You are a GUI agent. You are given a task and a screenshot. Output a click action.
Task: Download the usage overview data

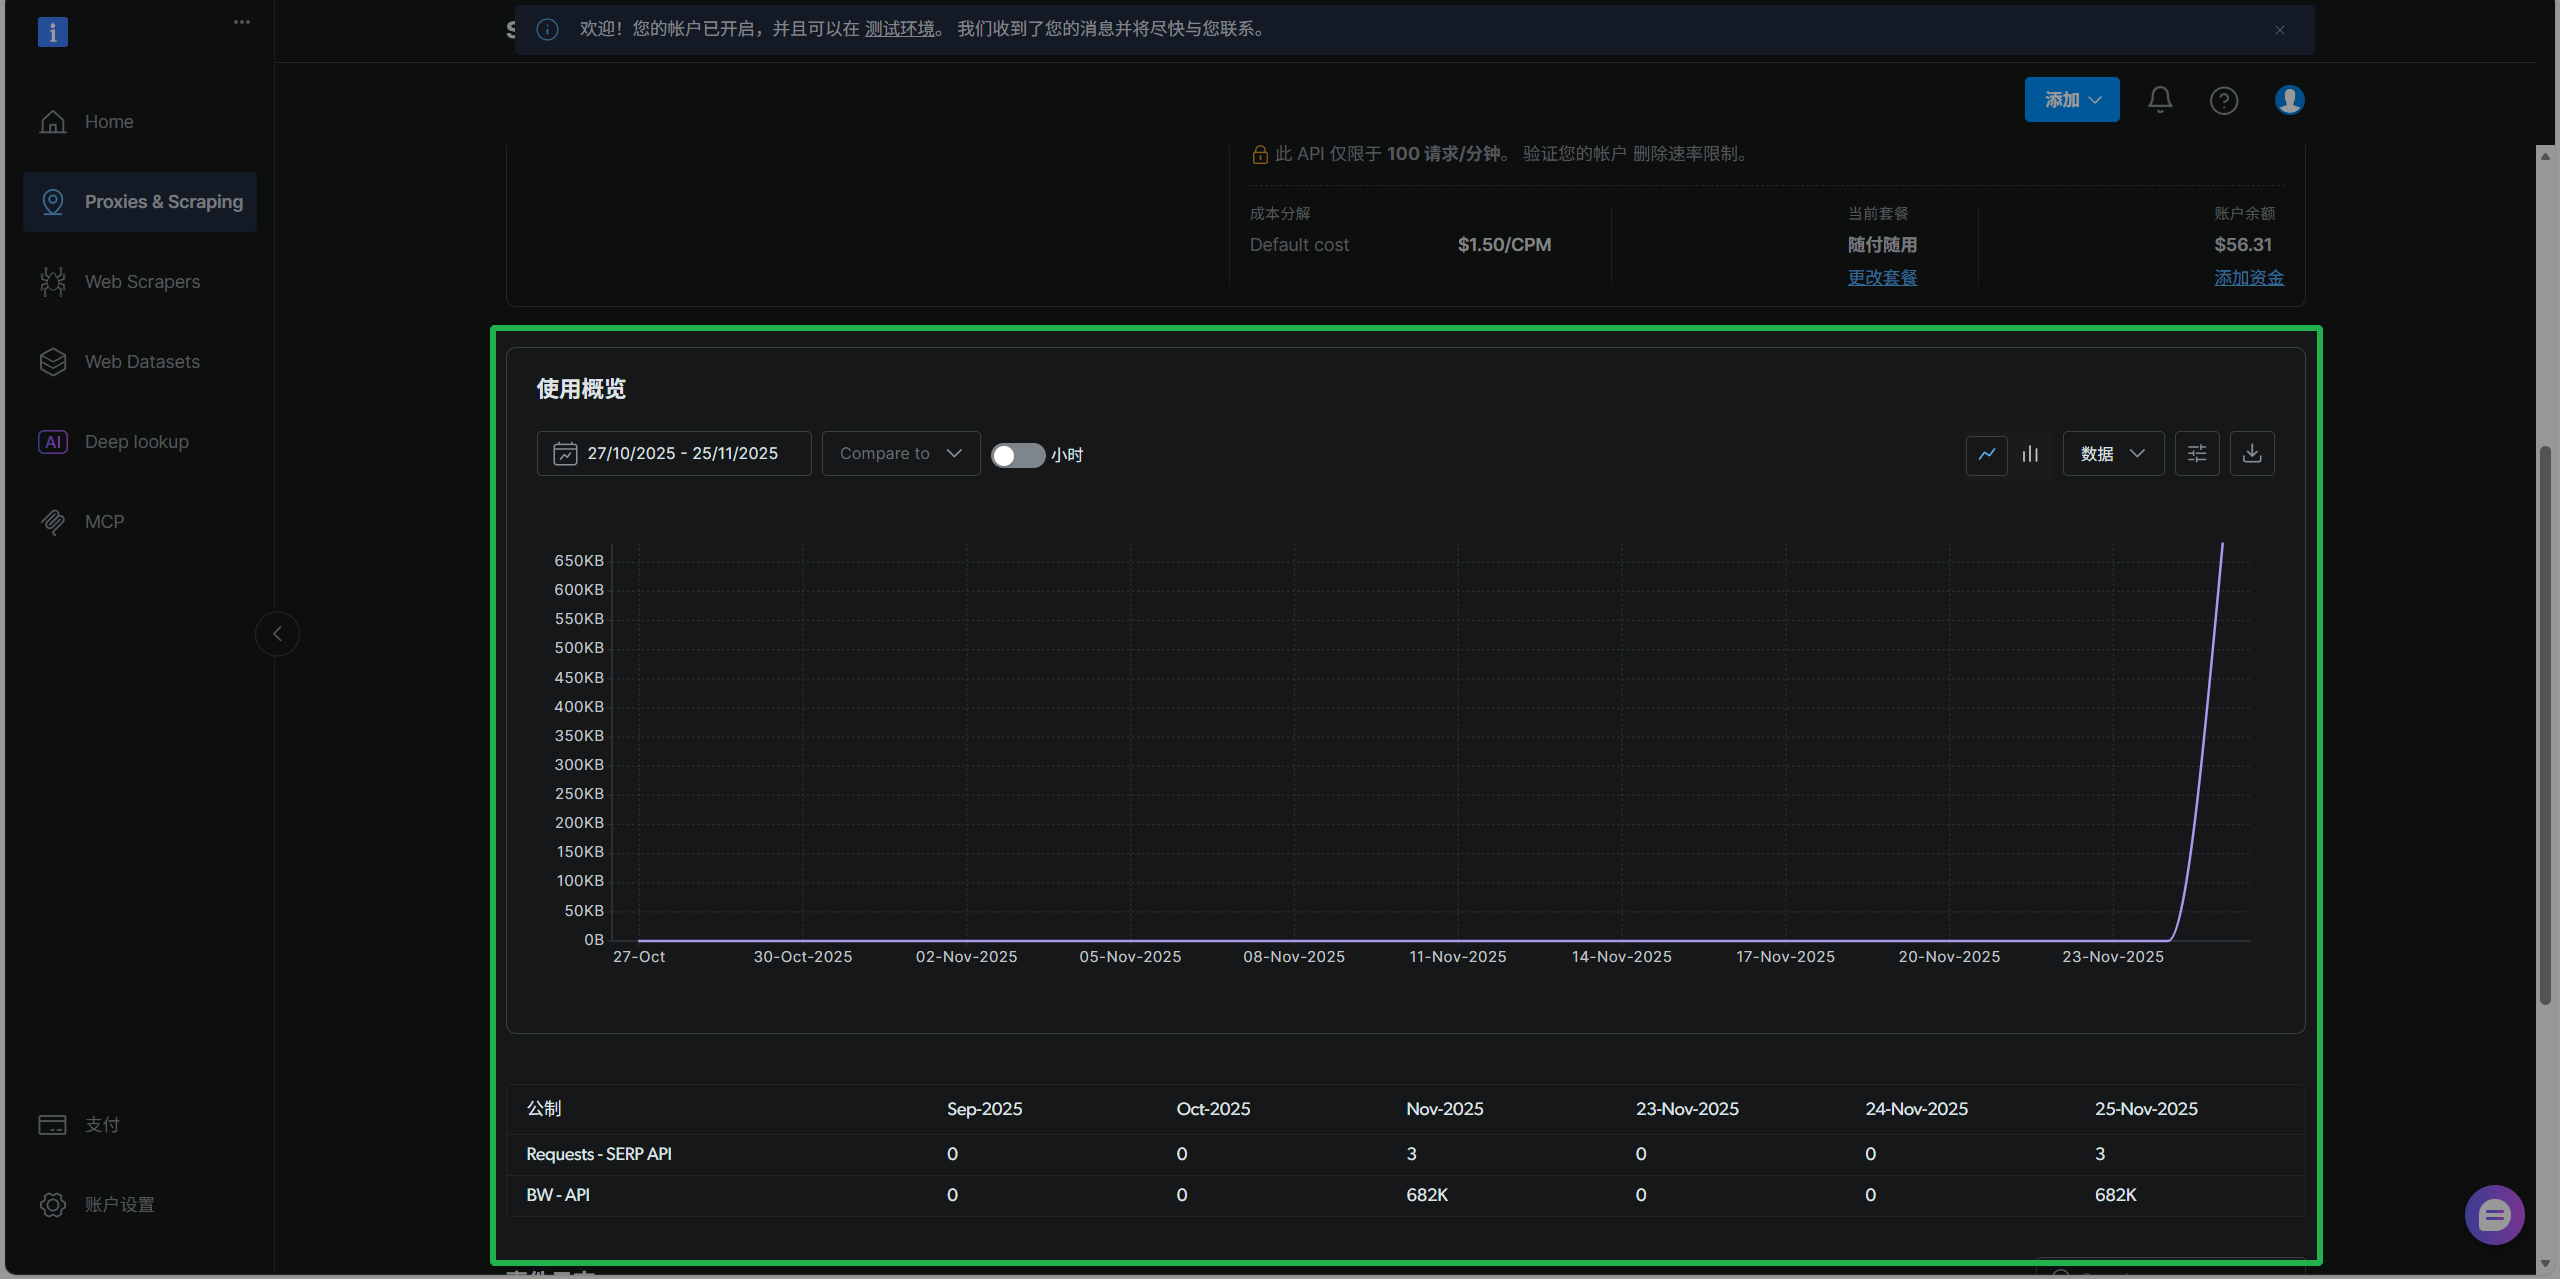(x=2252, y=454)
